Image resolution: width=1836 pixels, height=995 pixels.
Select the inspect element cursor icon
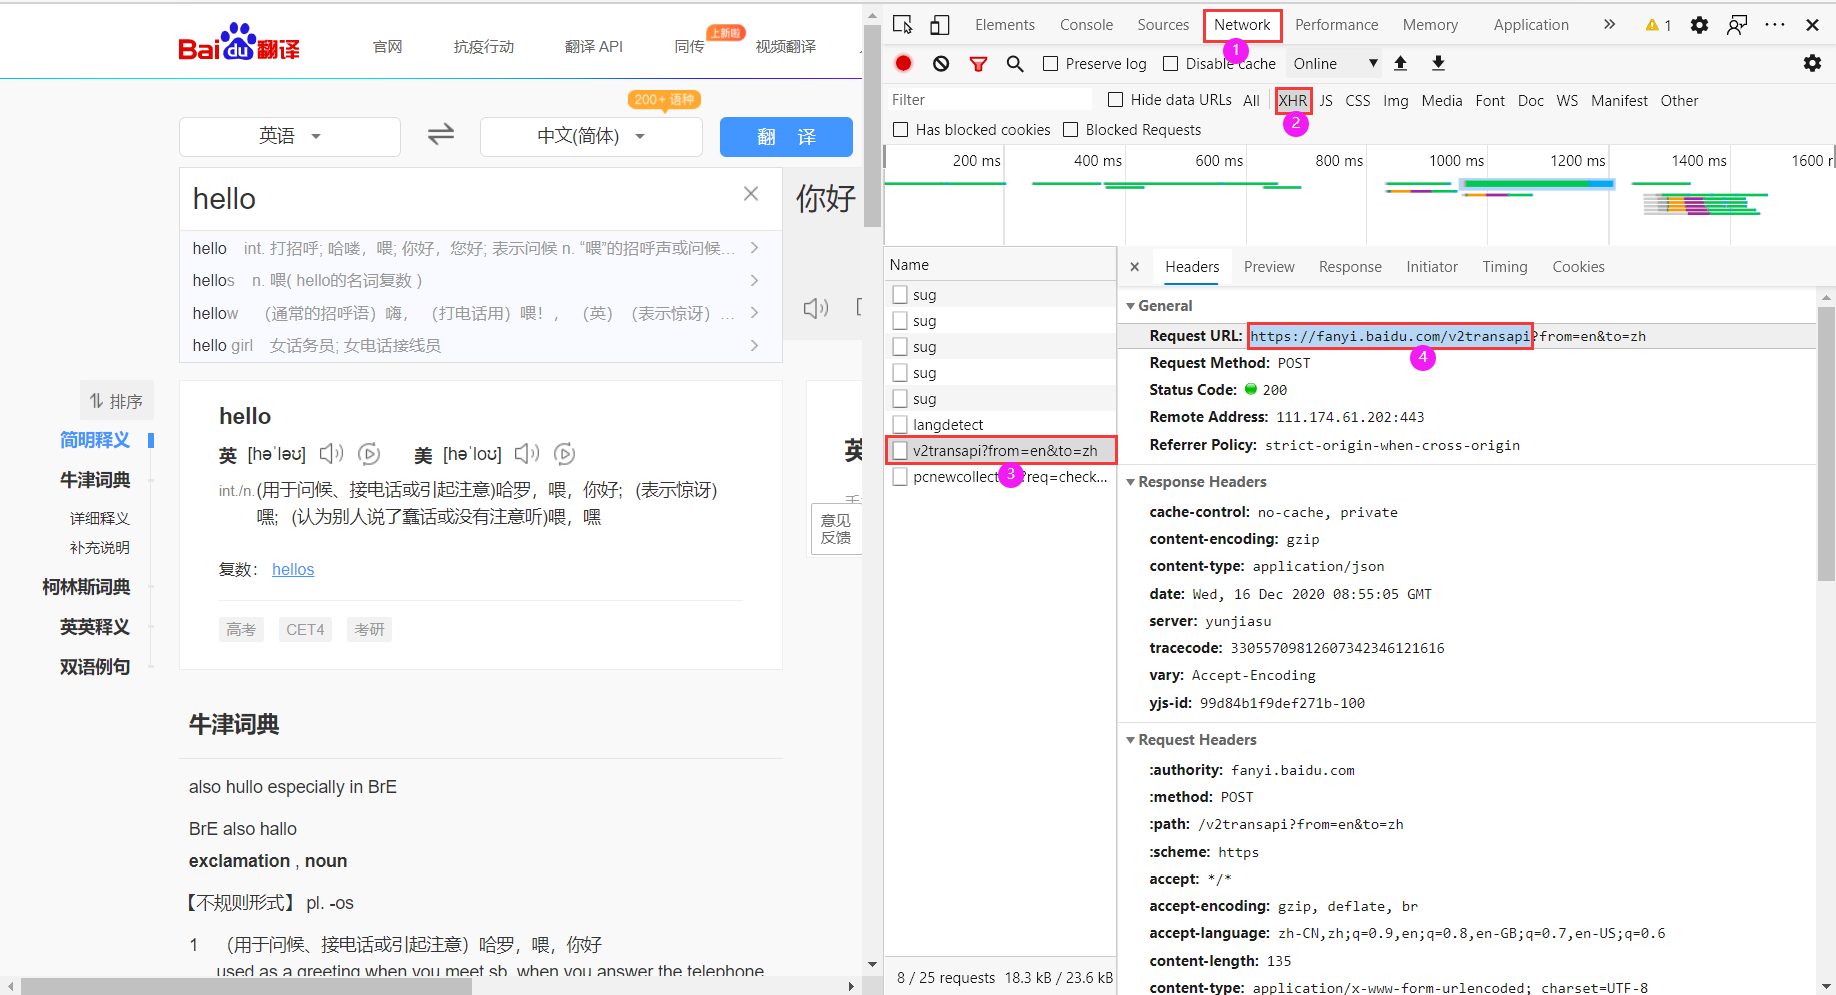point(903,25)
